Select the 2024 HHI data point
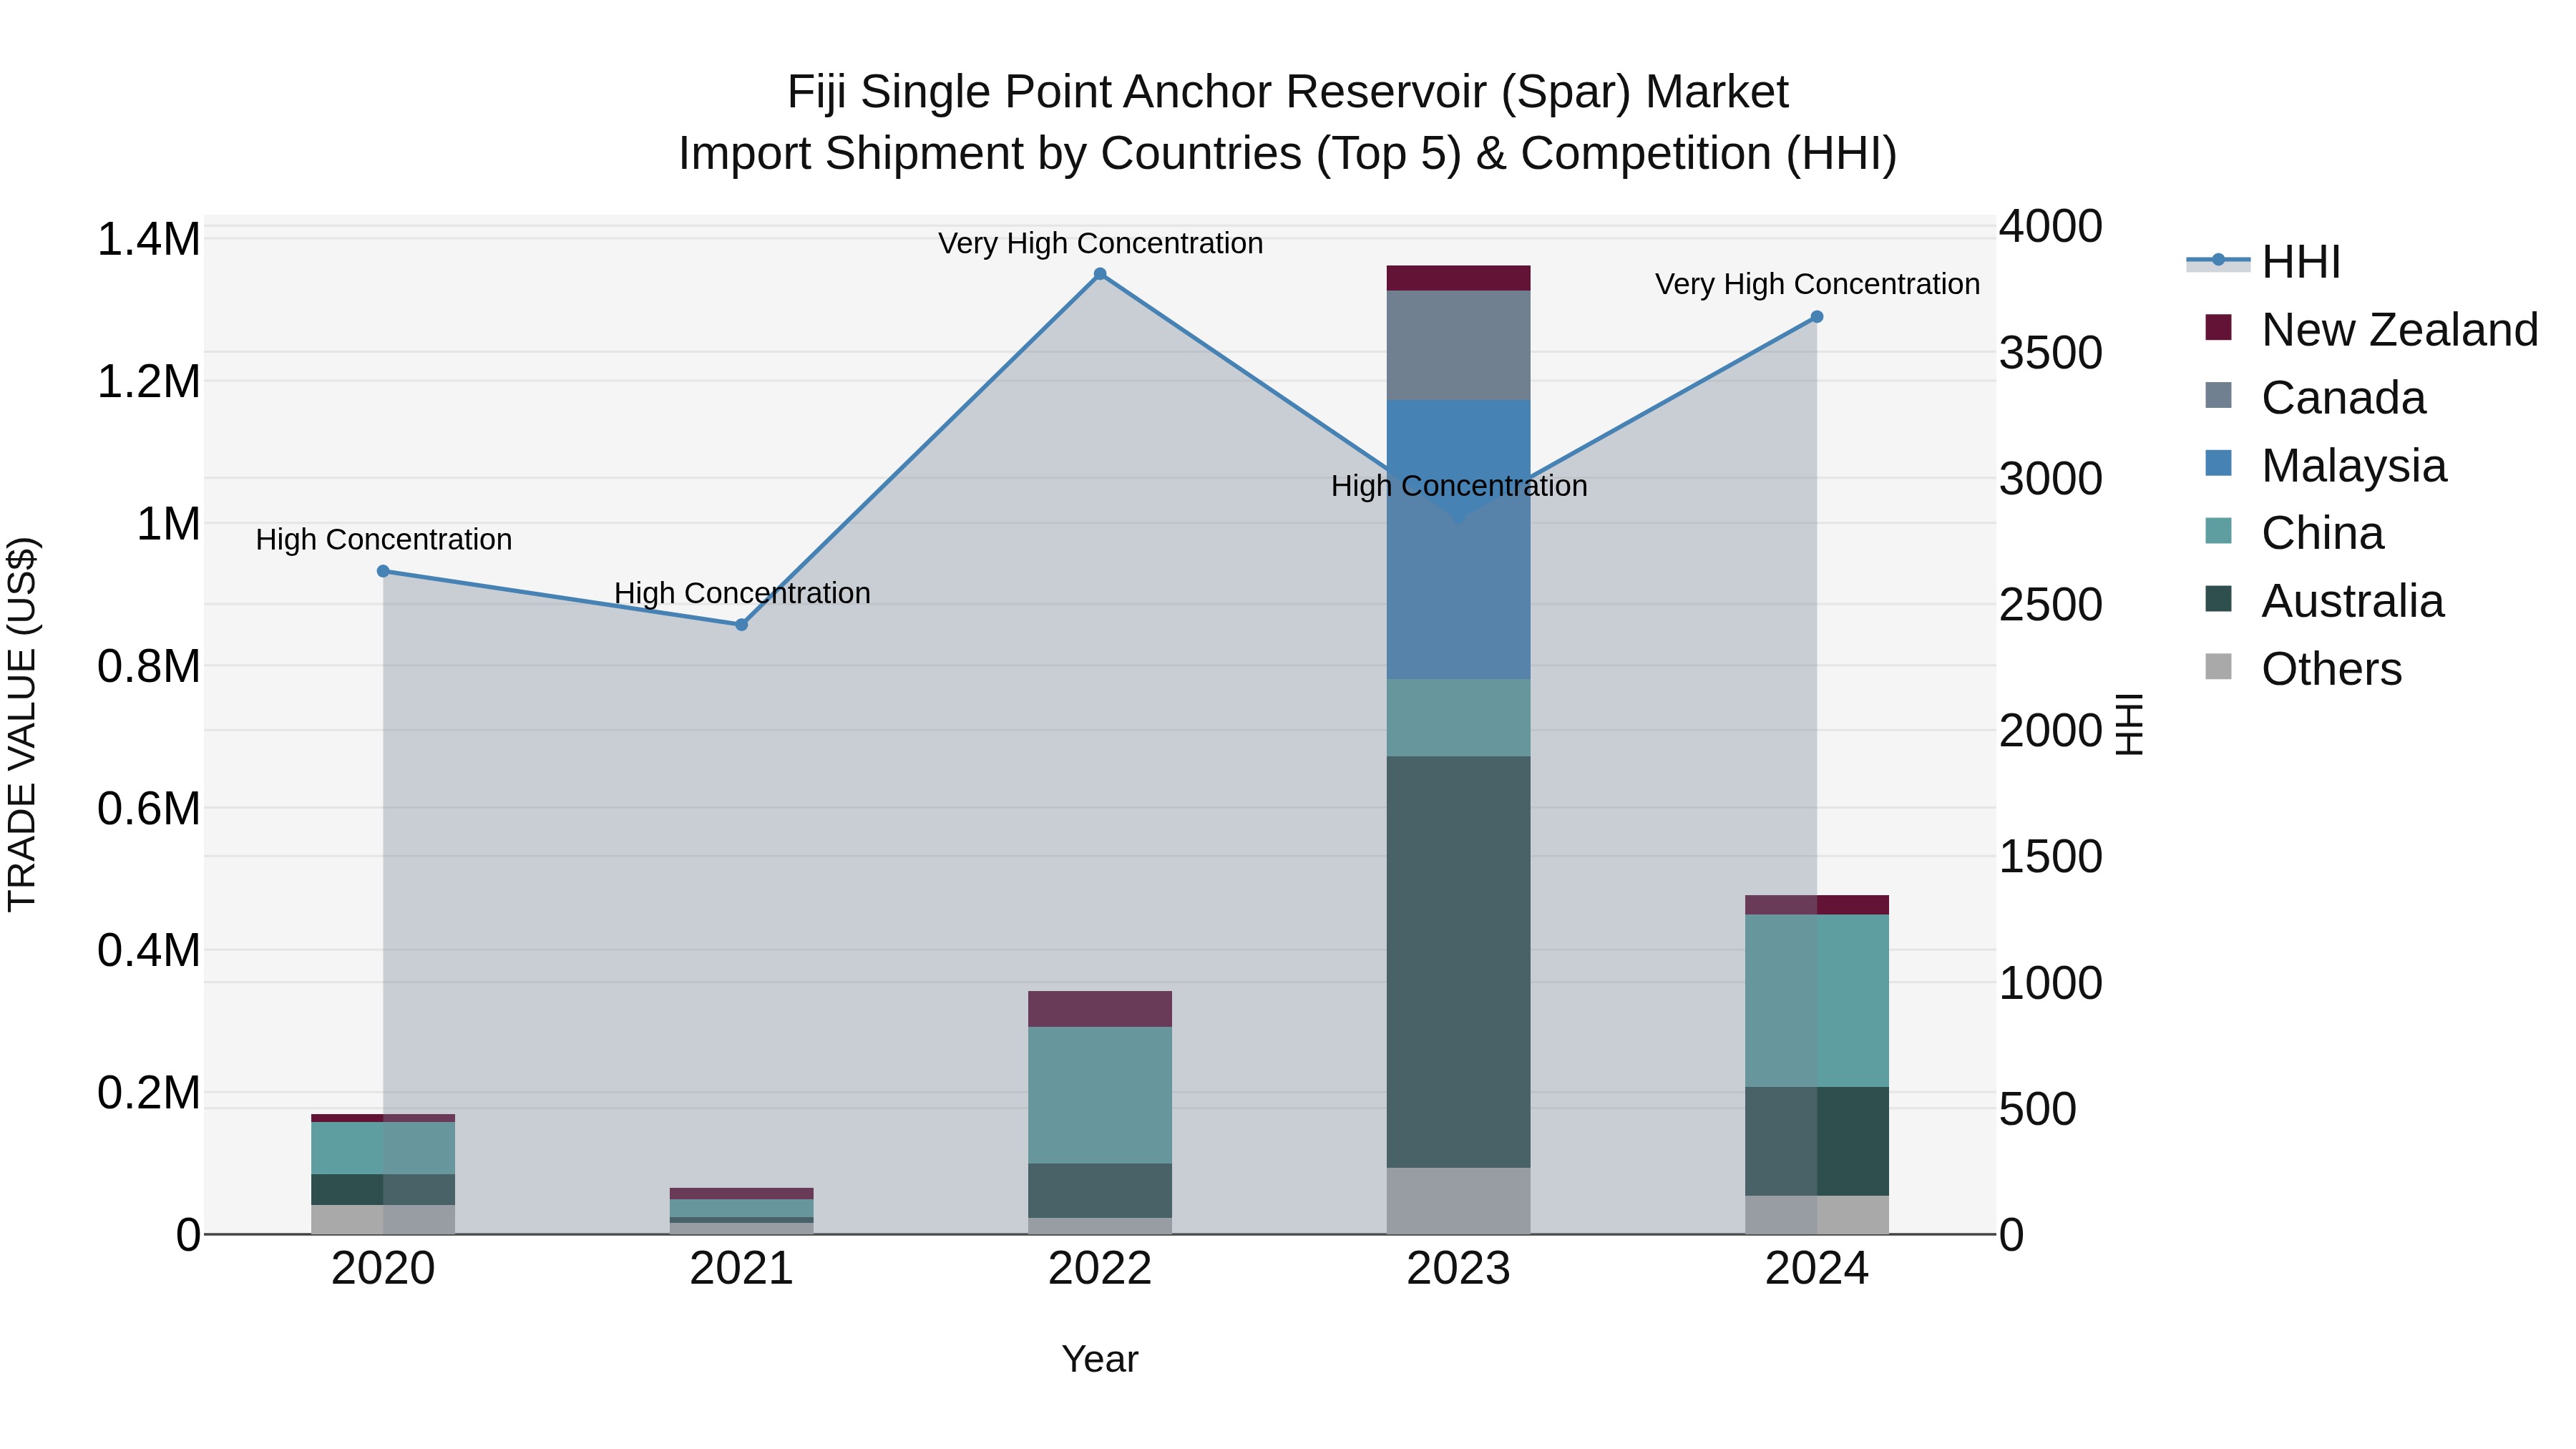Image resolution: width=2576 pixels, height=1449 pixels. point(1817,317)
